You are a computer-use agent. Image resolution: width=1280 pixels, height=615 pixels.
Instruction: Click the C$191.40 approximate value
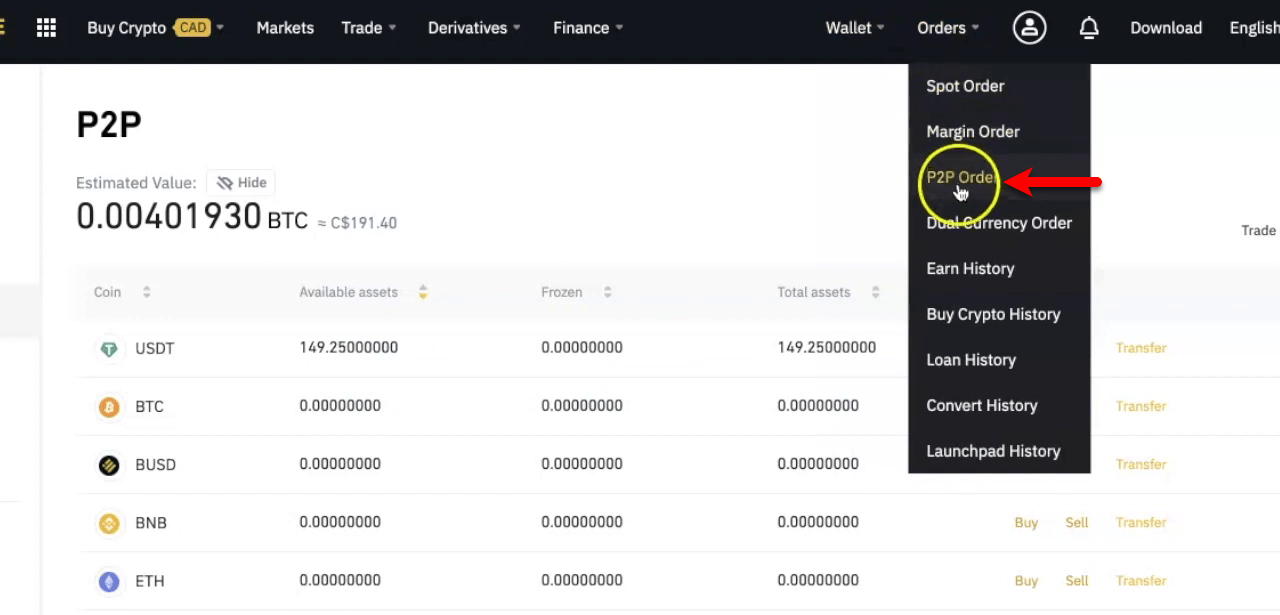click(364, 223)
